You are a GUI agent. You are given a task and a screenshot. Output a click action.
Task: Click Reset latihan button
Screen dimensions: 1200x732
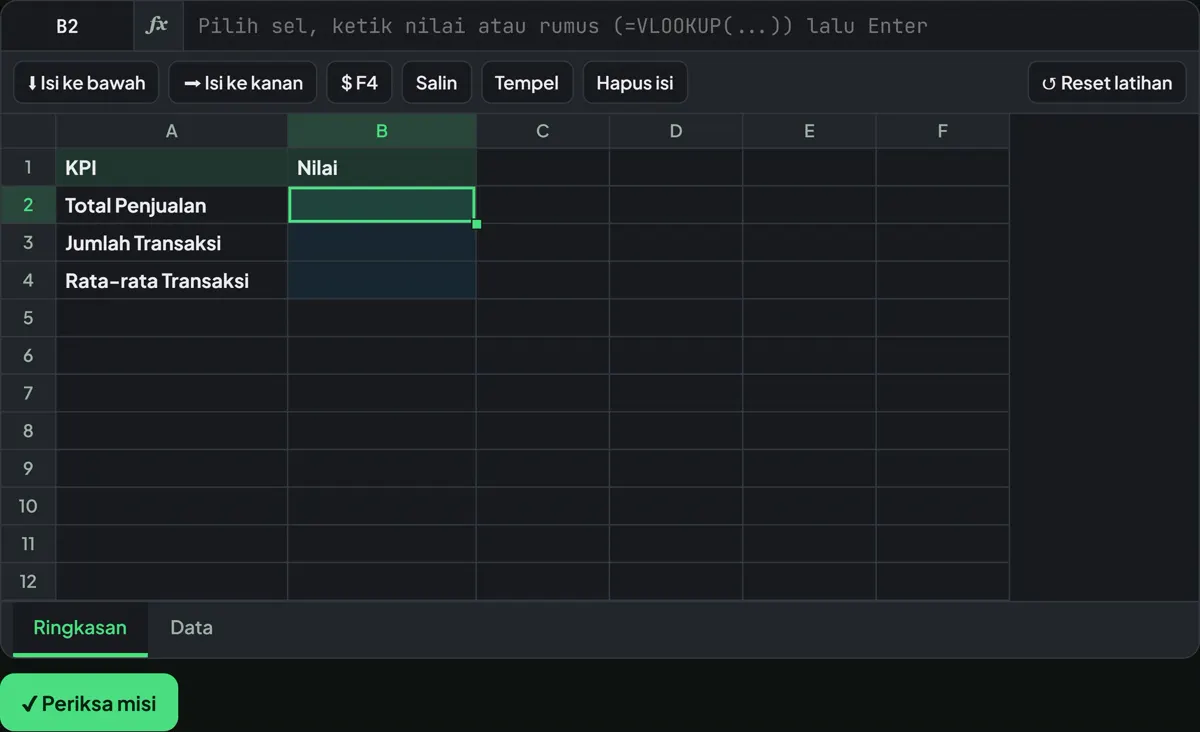1107,83
